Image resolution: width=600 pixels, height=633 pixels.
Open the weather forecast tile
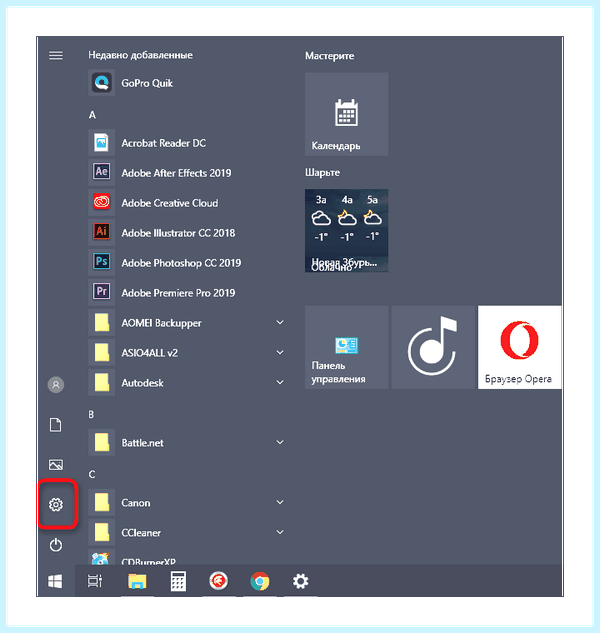click(346, 231)
